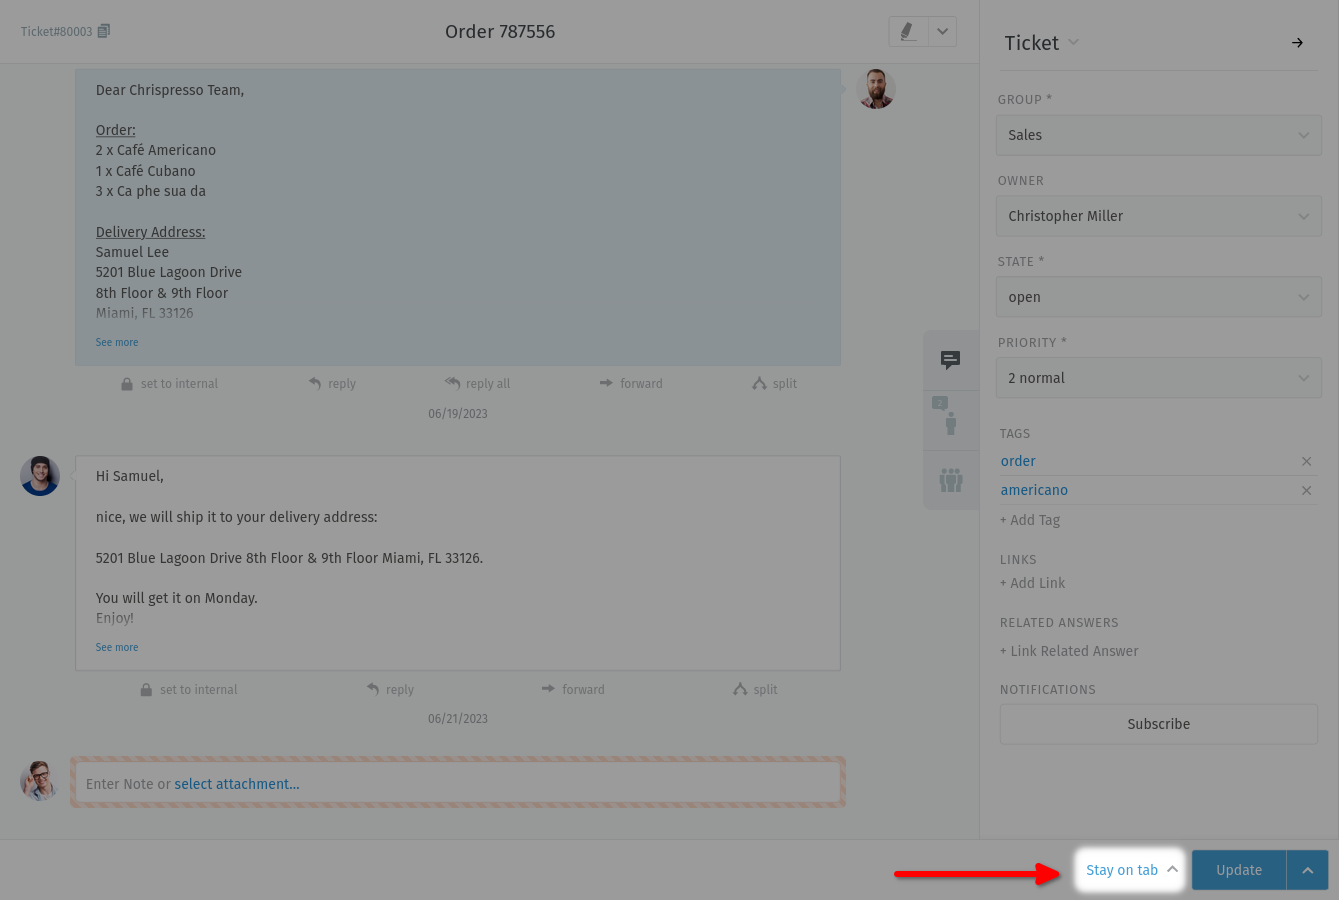This screenshot has width=1339, height=900.
Task: Open the customer sidebar tab icon
Action: (950, 420)
